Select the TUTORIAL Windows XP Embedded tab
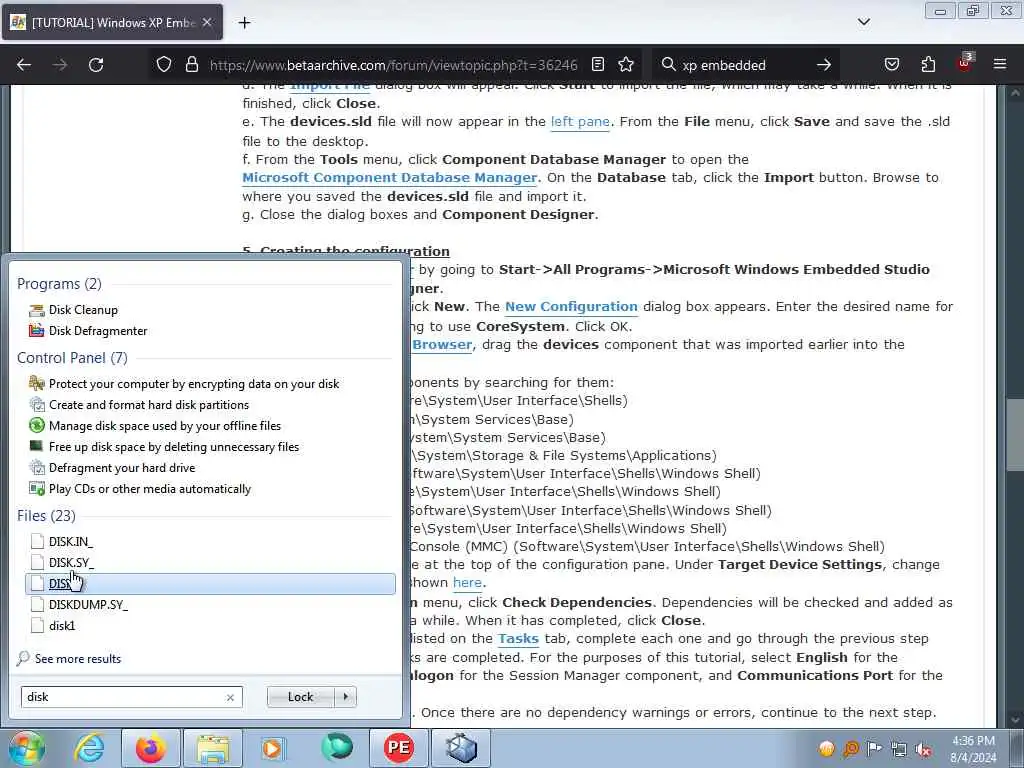The image size is (1024, 768). (112, 22)
